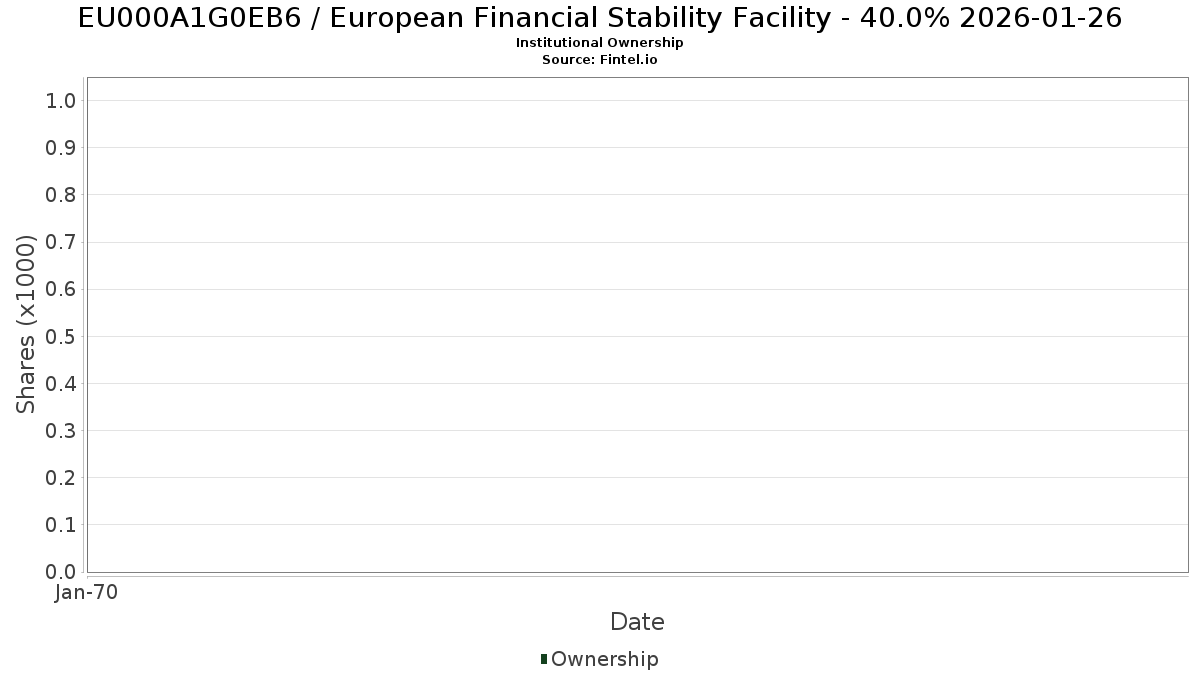Click the 0.9 y-axis label
Screen dimensions: 1200x675
[60, 147]
